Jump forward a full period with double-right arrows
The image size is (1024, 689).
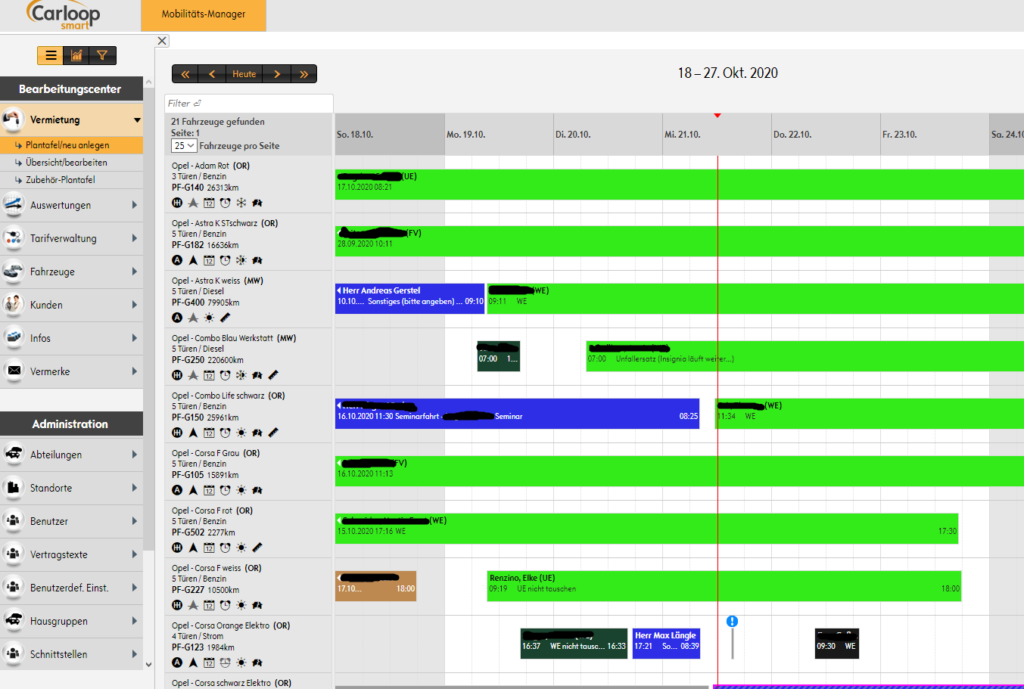coord(304,74)
